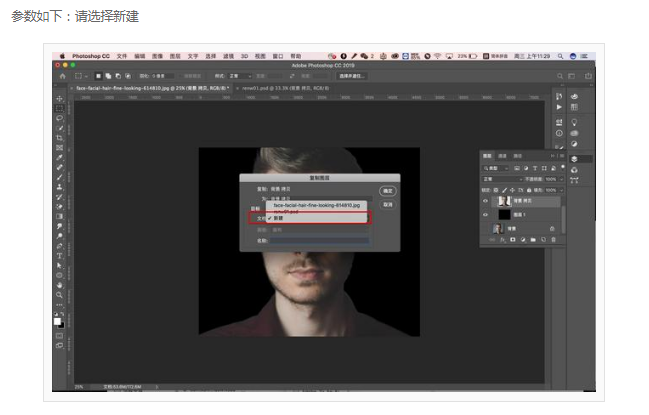Select the Hand tool
The height and width of the screenshot is (415, 649).
pos(60,285)
